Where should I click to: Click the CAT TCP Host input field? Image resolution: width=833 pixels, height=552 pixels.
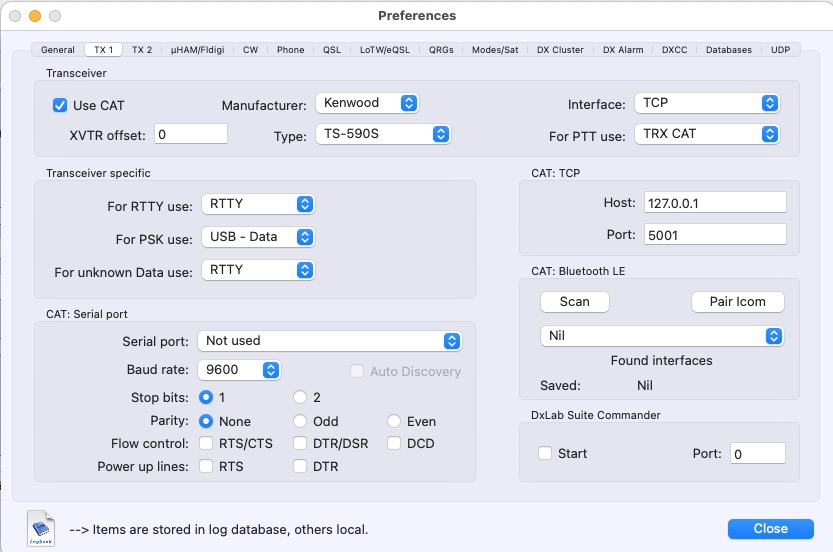click(x=715, y=203)
